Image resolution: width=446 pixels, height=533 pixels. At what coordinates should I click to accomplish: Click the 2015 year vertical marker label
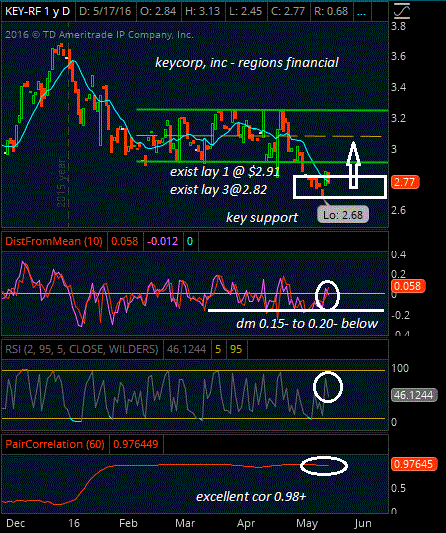(61, 183)
